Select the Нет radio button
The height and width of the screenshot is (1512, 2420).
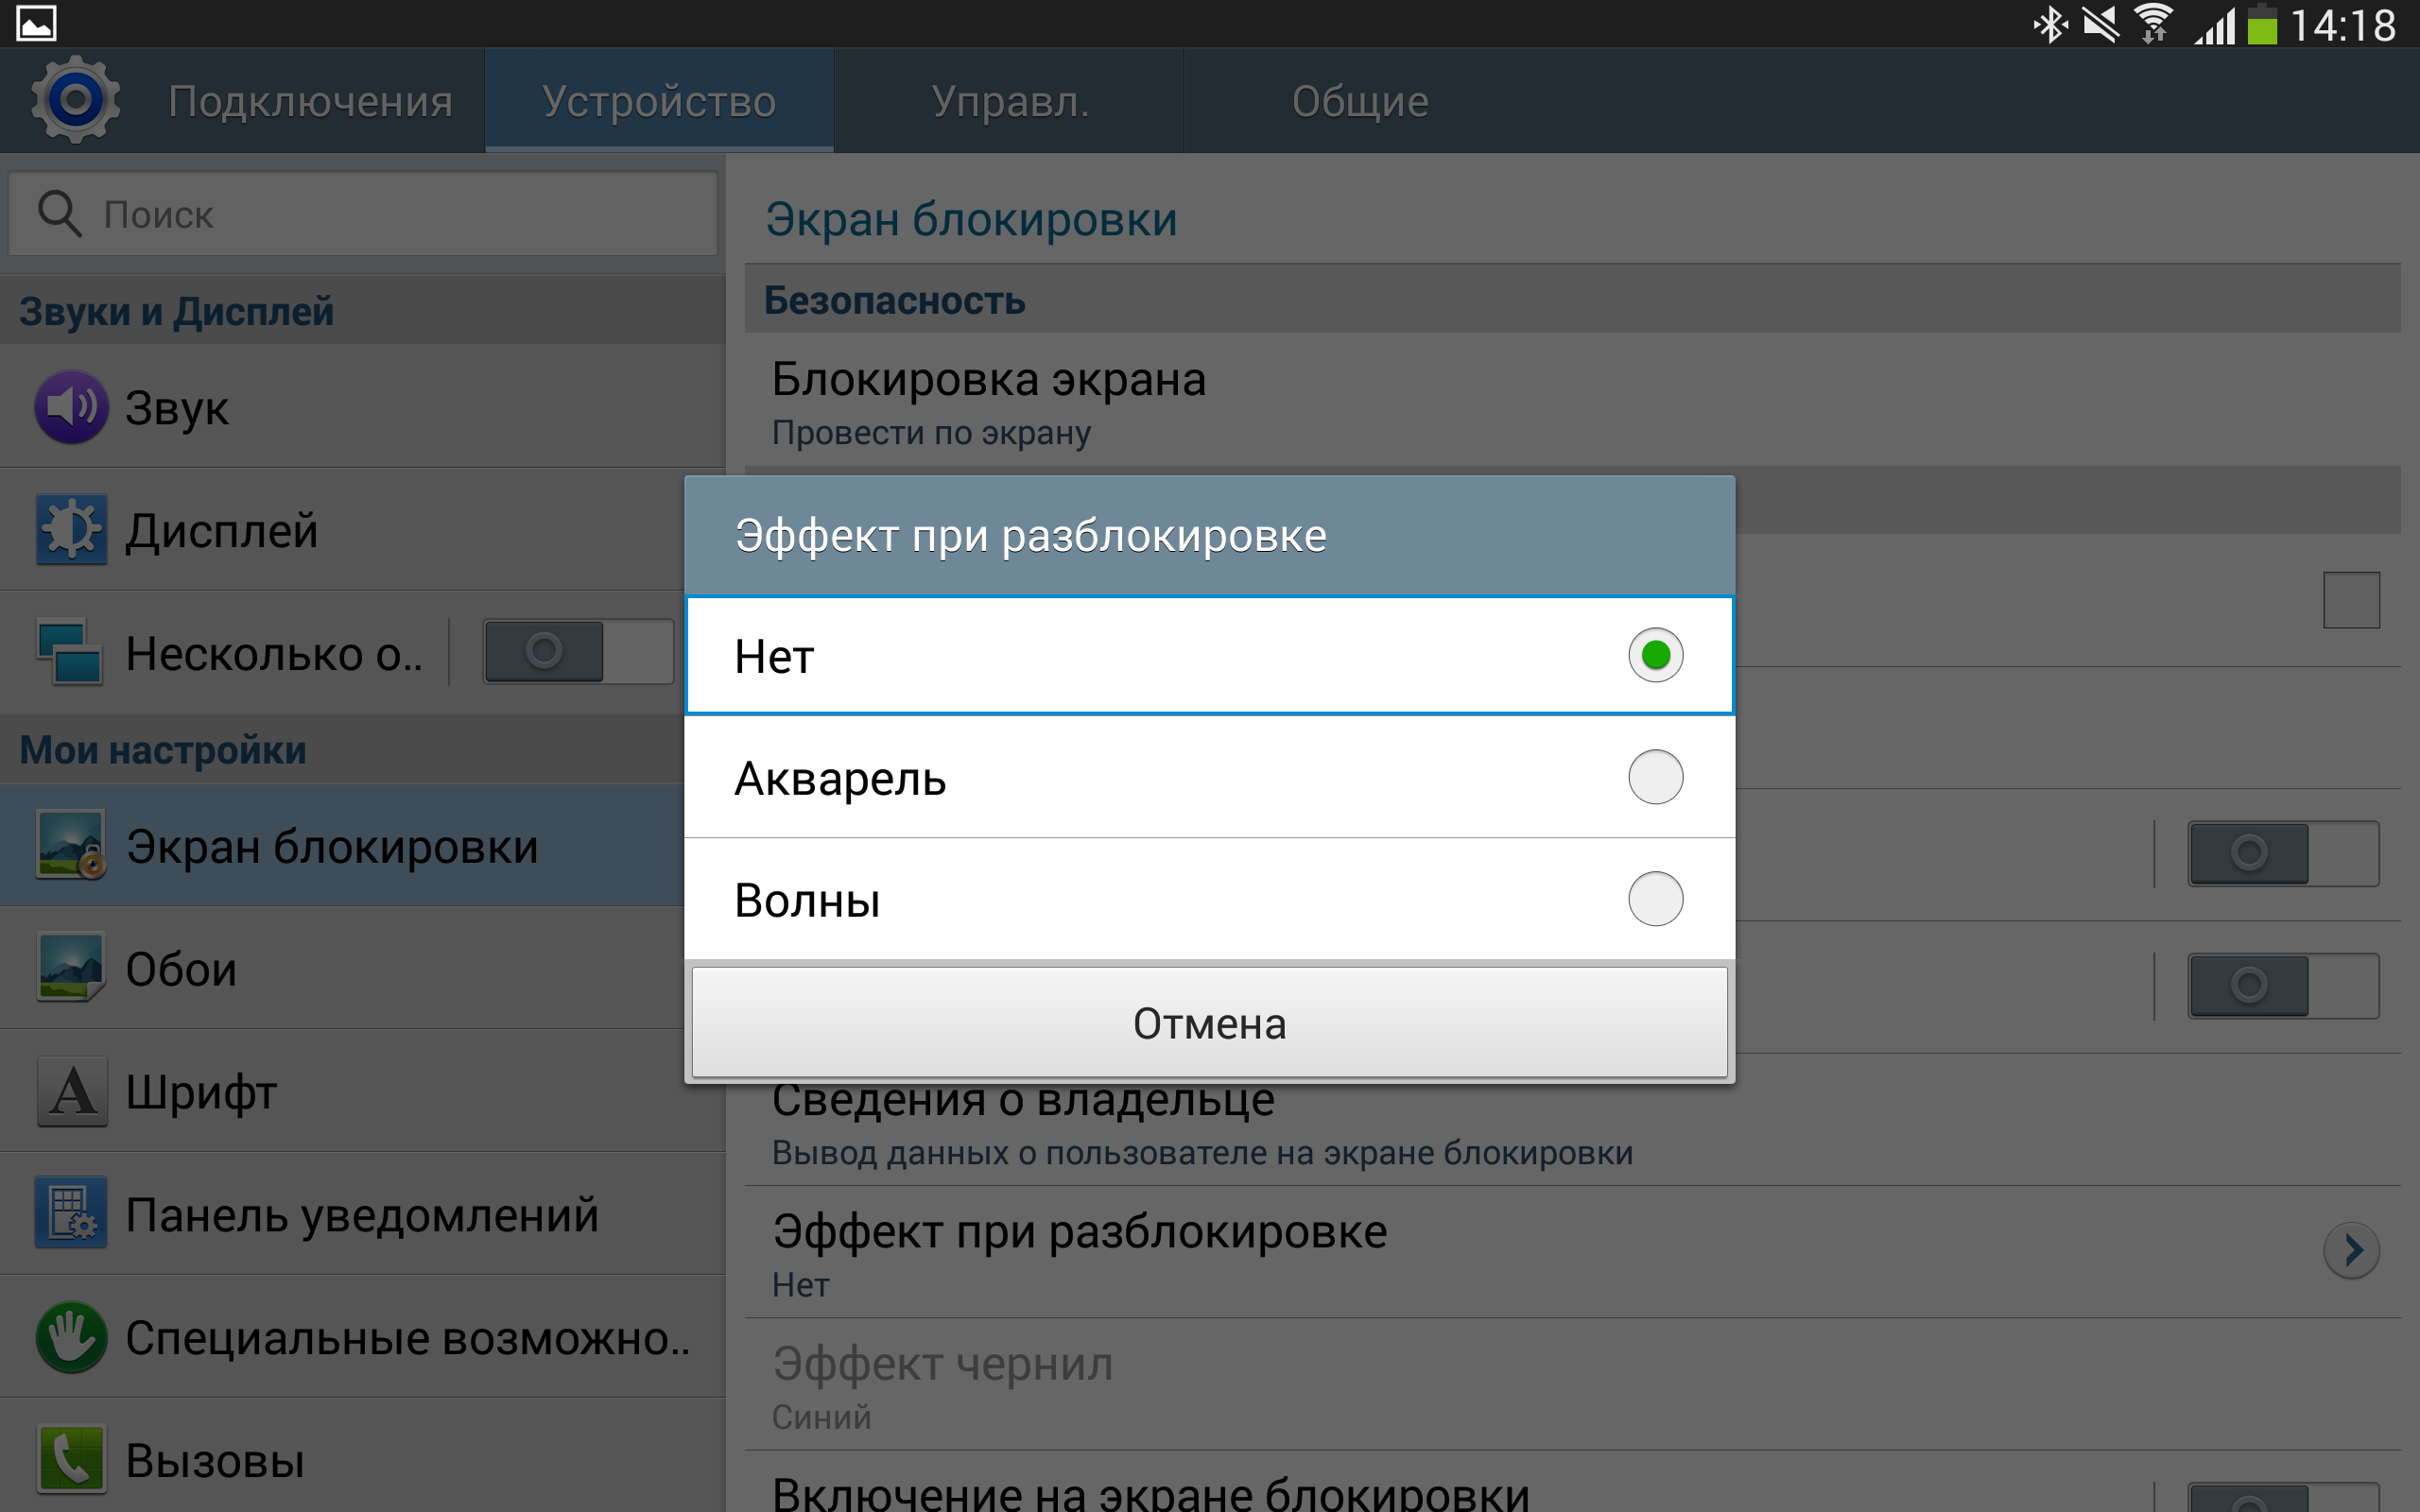click(1655, 655)
